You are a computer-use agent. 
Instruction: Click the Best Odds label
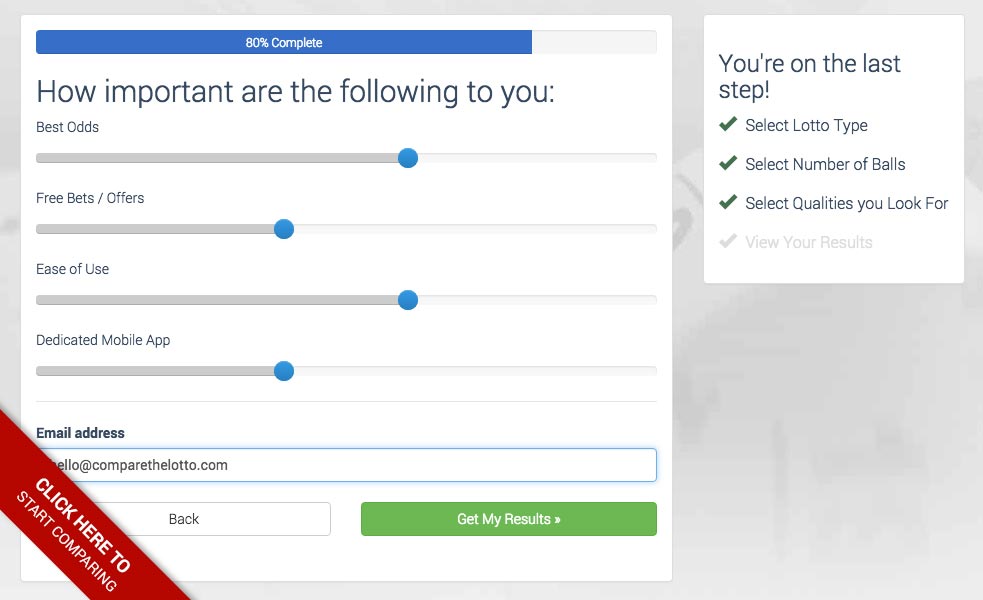pos(67,127)
